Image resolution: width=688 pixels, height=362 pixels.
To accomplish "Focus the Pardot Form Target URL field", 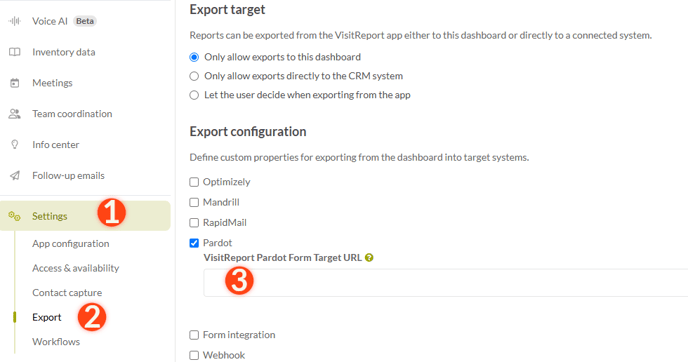I will click(x=445, y=283).
